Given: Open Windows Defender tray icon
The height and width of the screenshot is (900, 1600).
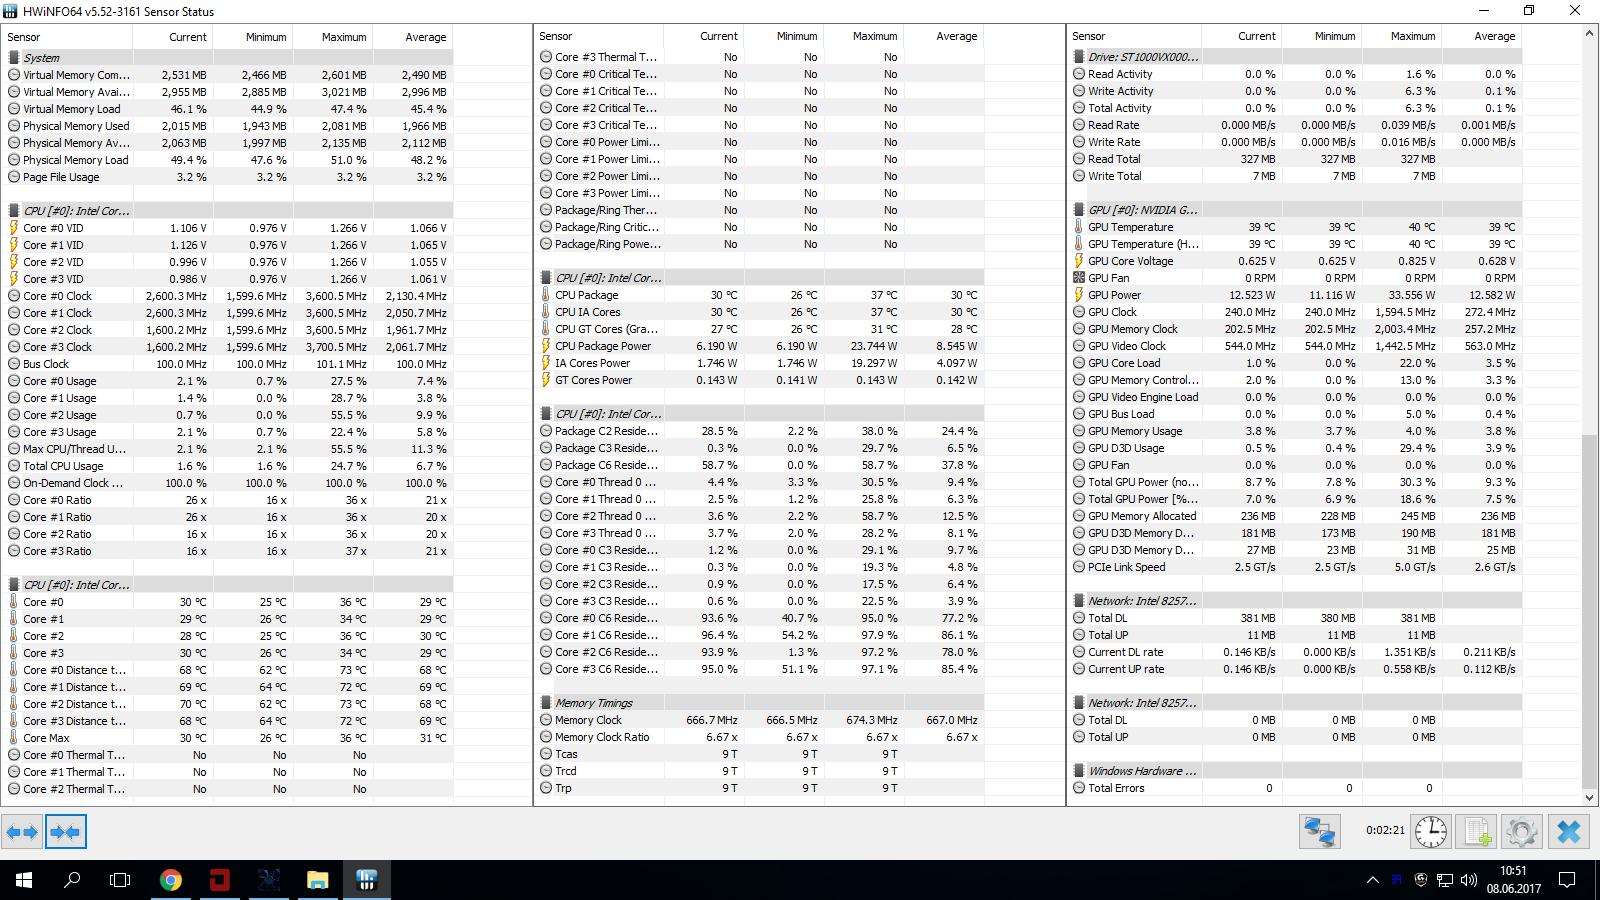Looking at the screenshot, I should [x=1421, y=880].
